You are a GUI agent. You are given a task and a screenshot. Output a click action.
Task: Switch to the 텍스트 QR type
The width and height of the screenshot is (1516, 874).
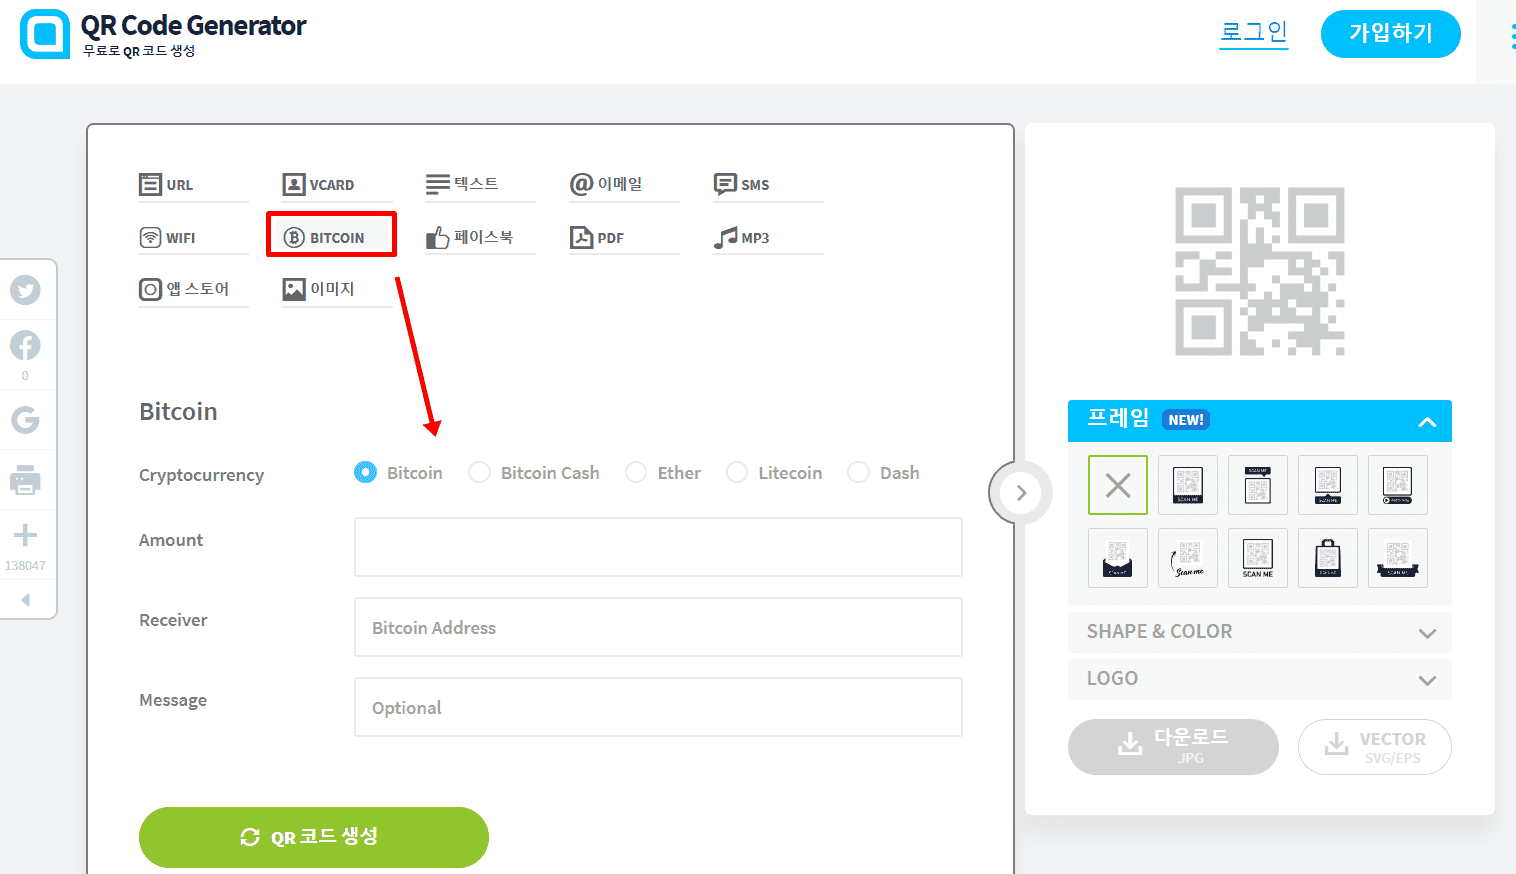click(480, 185)
